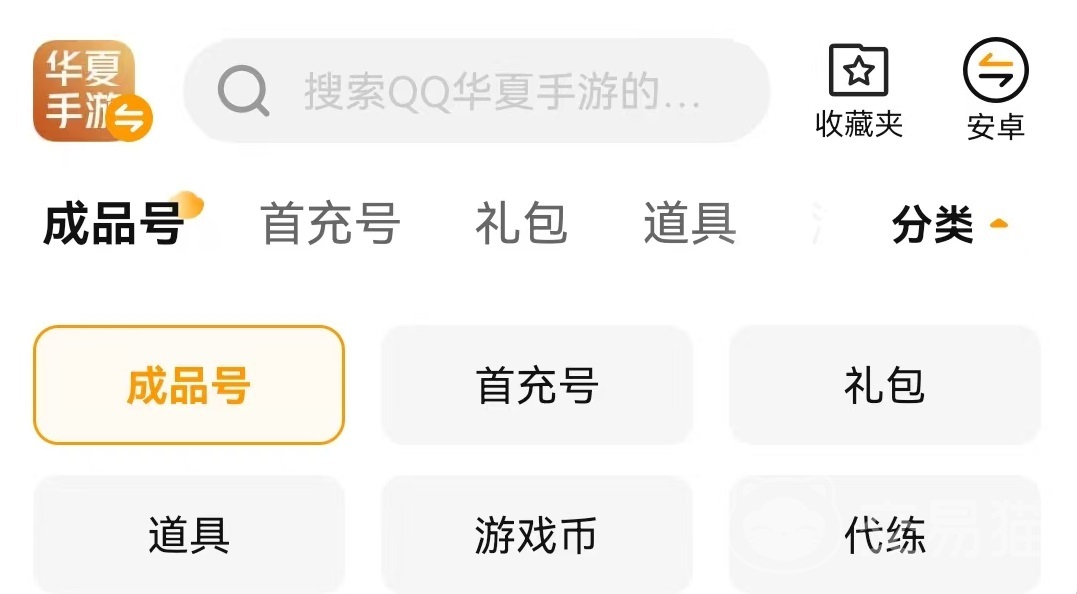The height and width of the screenshot is (594, 1077).
Task: Select the highlighted 成品号 category chip
Action: click(189, 385)
